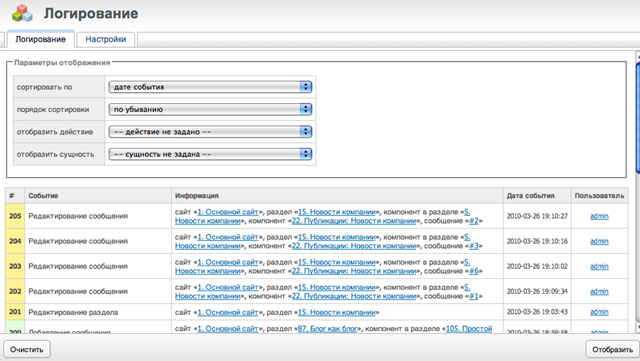Image resolution: width=640 pixels, height=361 pixels.
Task: Open 'отобразить действие' dropdown
Action: 210,132
